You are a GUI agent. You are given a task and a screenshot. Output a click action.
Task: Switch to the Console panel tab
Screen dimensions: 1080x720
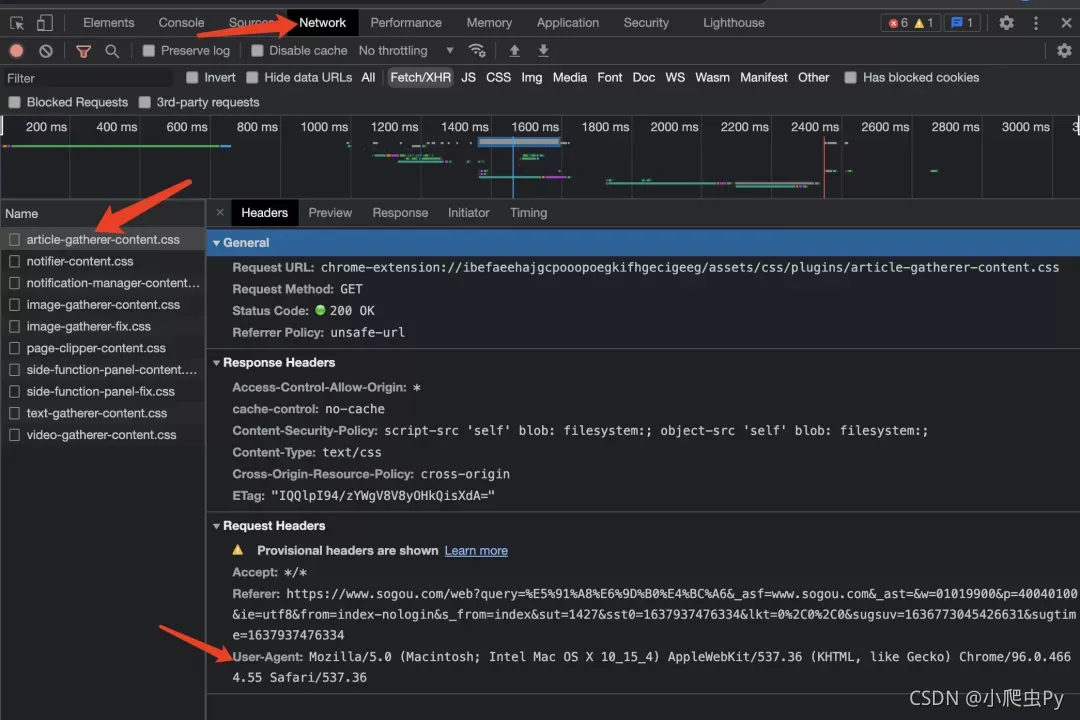(181, 23)
